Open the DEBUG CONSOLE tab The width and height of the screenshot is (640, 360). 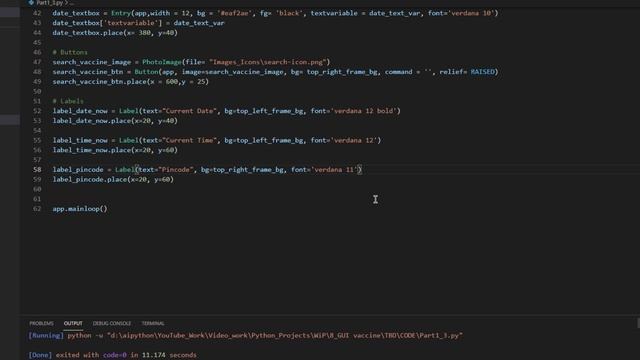pos(112,323)
